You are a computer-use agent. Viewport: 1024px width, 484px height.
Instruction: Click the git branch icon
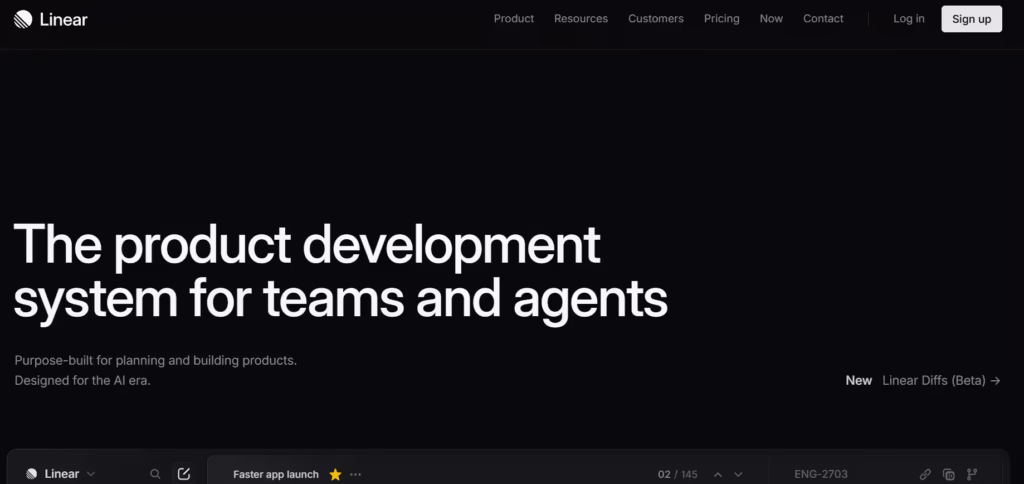pyautogui.click(x=972, y=474)
